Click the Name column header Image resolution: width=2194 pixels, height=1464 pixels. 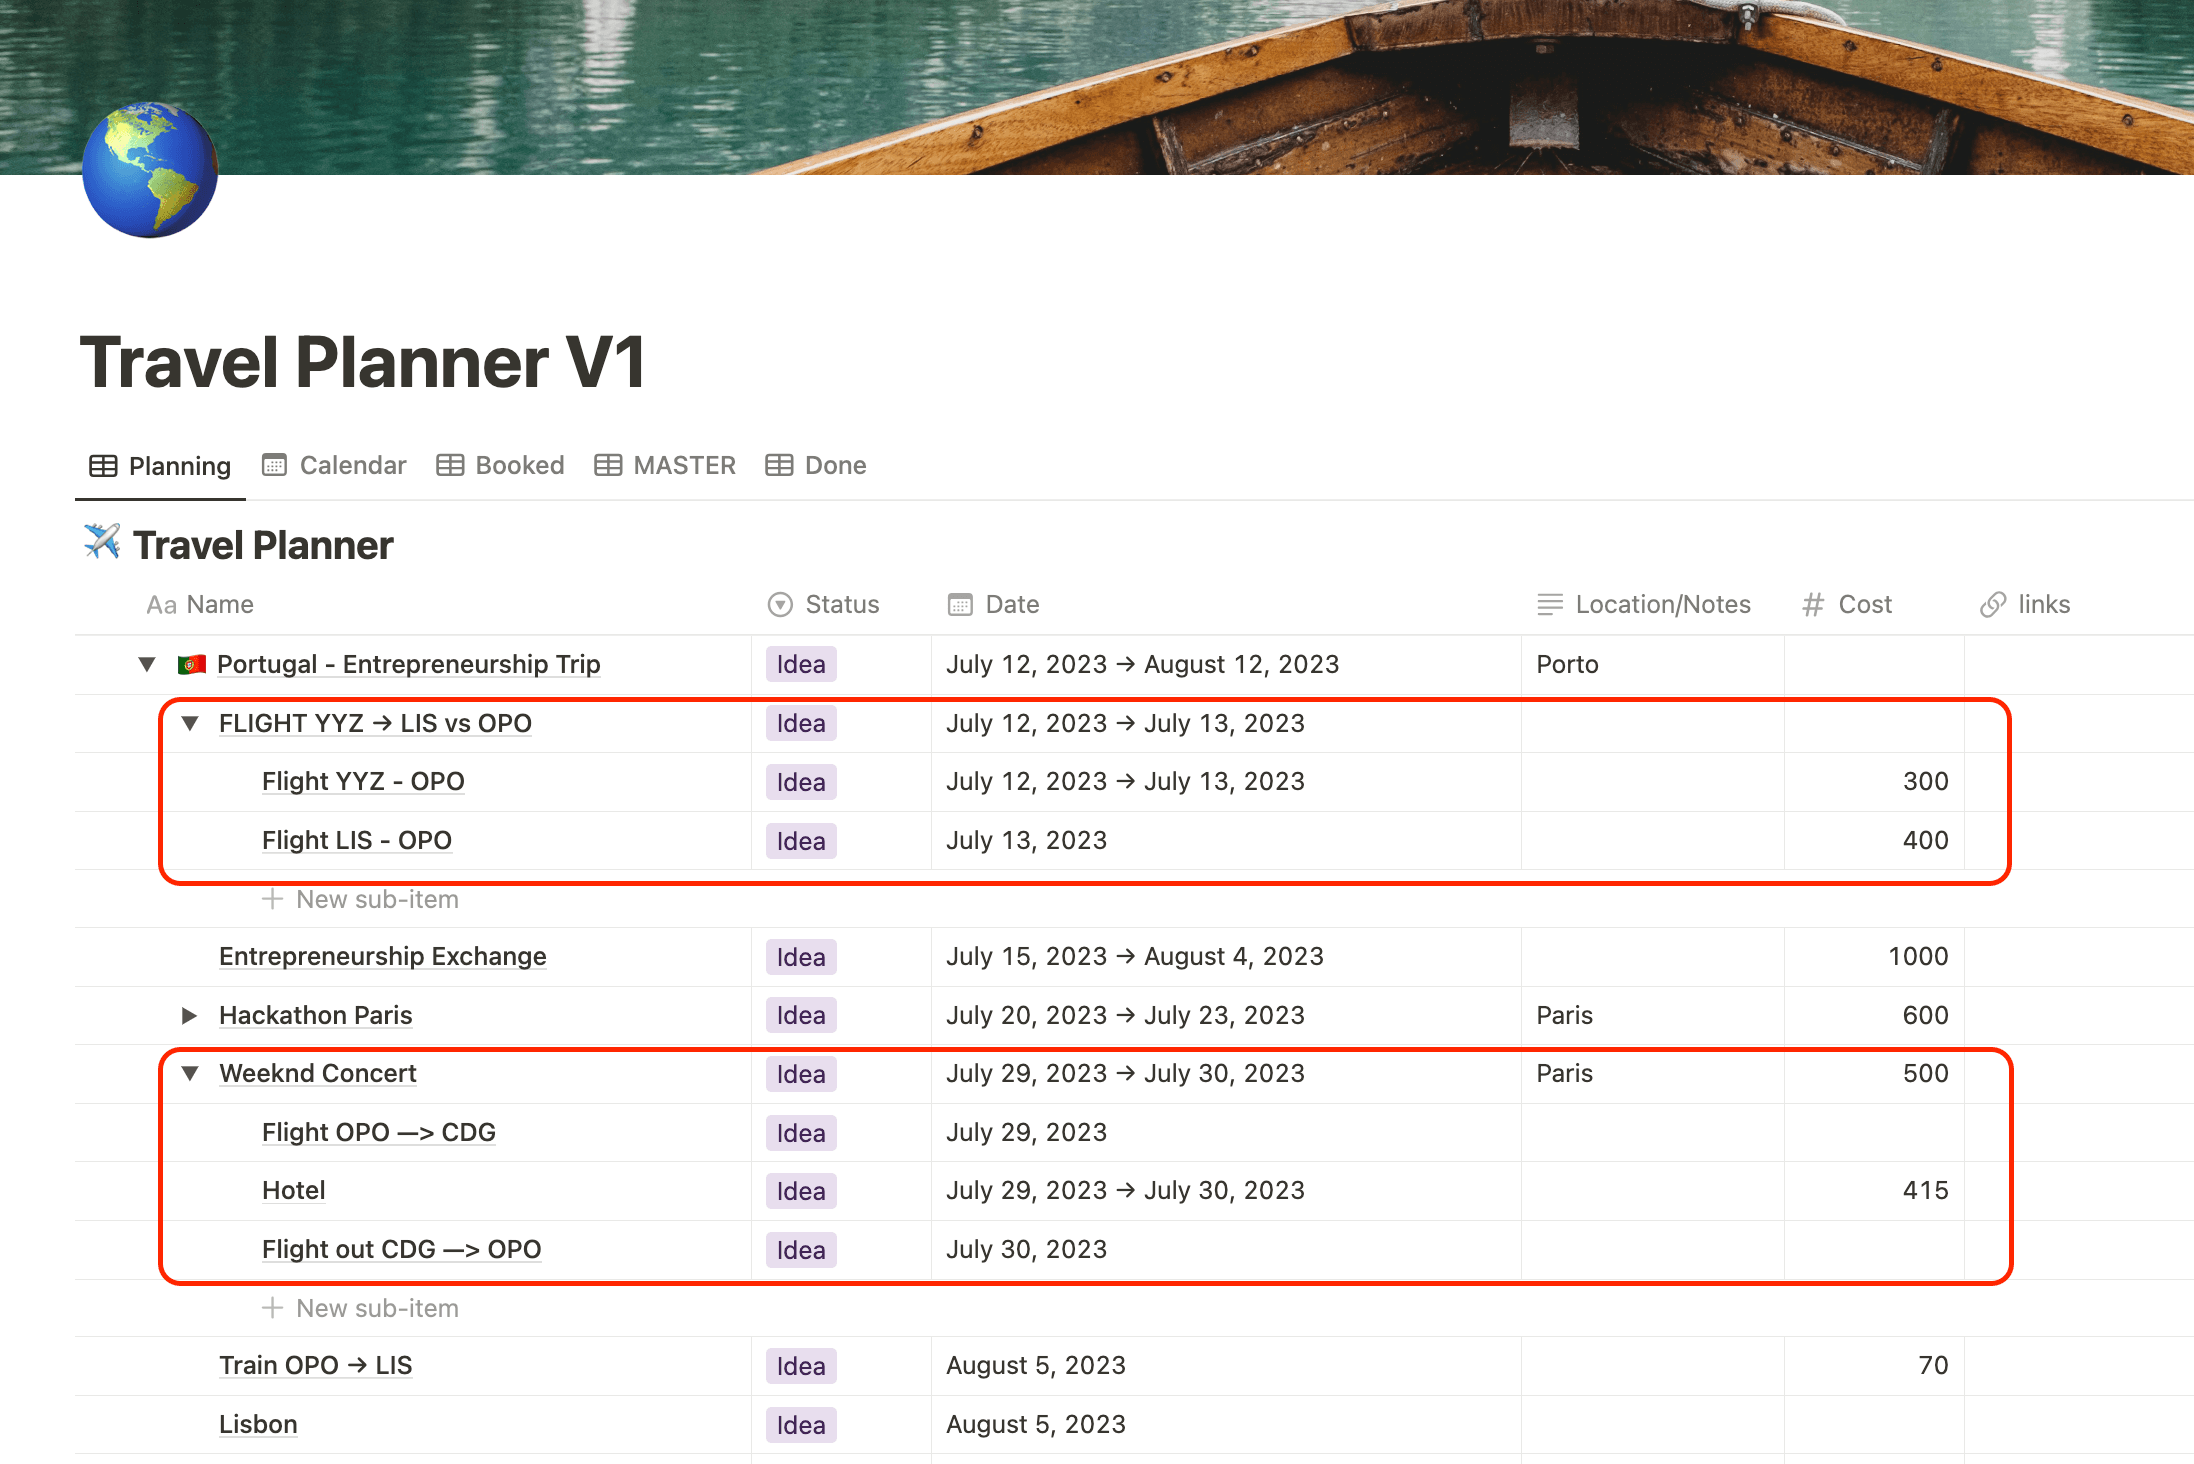[200, 605]
